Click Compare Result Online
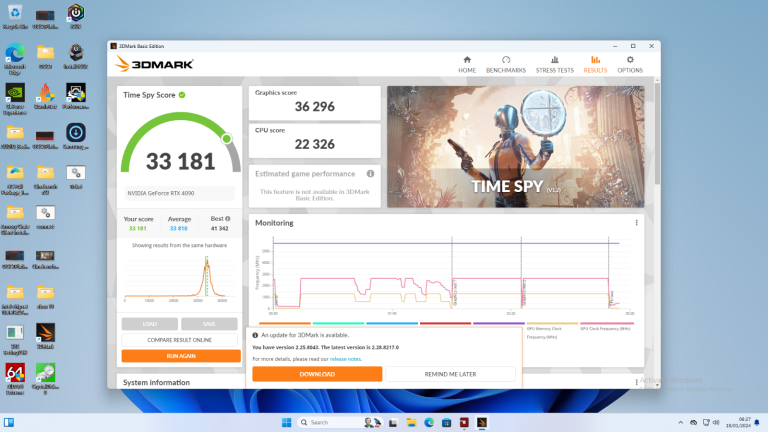The width and height of the screenshot is (768, 432). 181,340
